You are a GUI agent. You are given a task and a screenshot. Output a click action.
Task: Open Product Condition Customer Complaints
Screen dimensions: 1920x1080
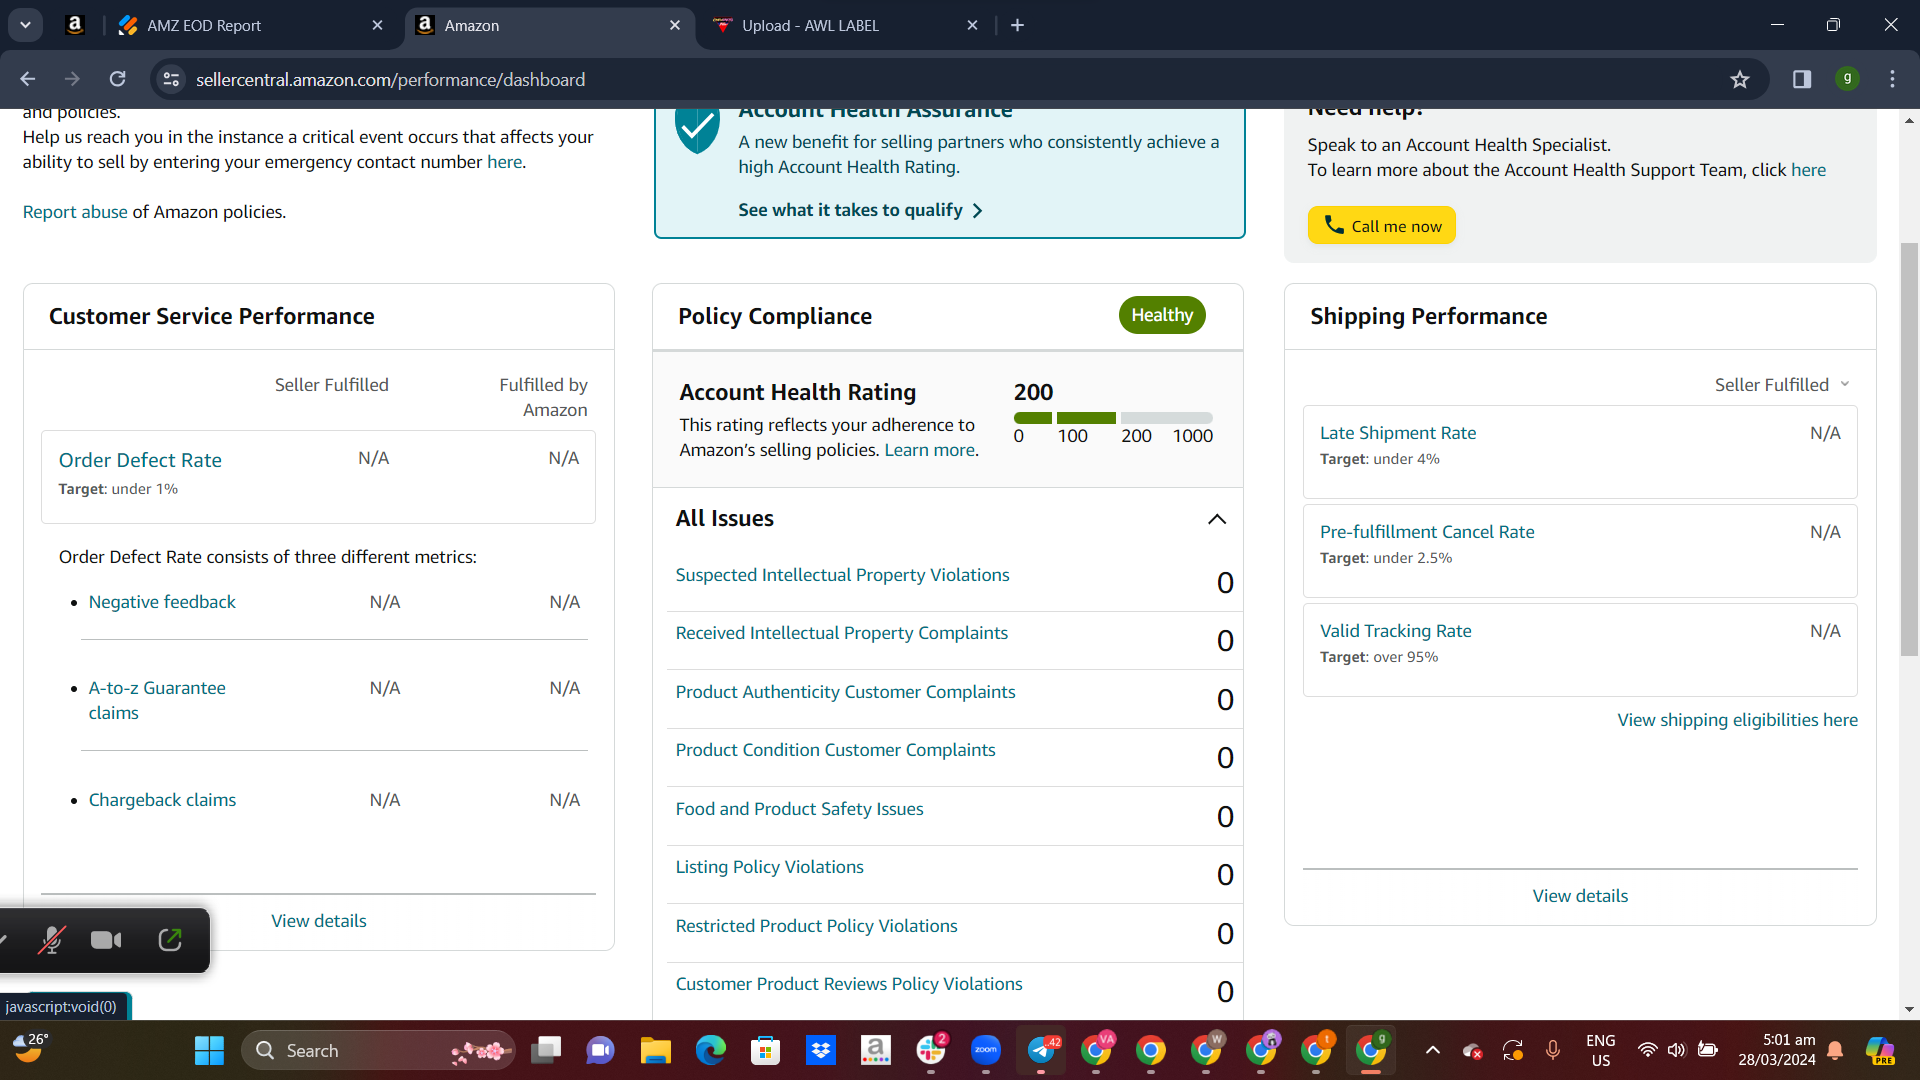(x=835, y=750)
